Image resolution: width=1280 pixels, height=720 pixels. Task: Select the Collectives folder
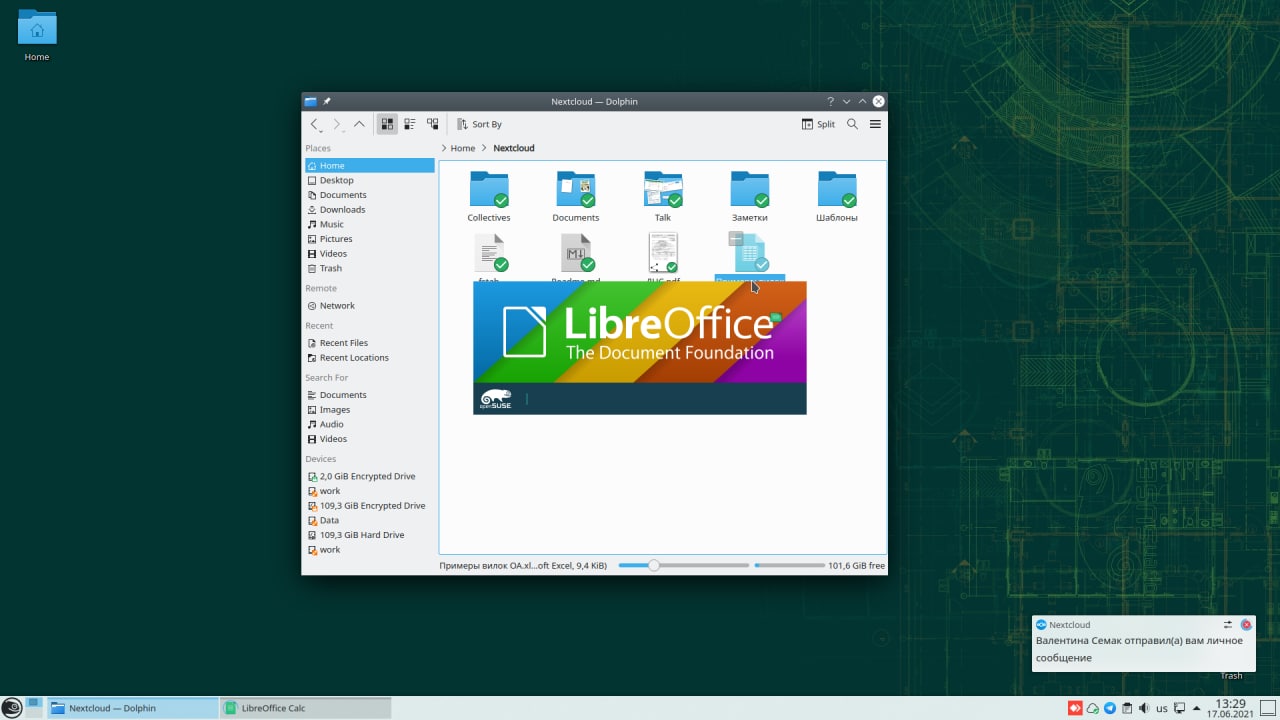[489, 196]
